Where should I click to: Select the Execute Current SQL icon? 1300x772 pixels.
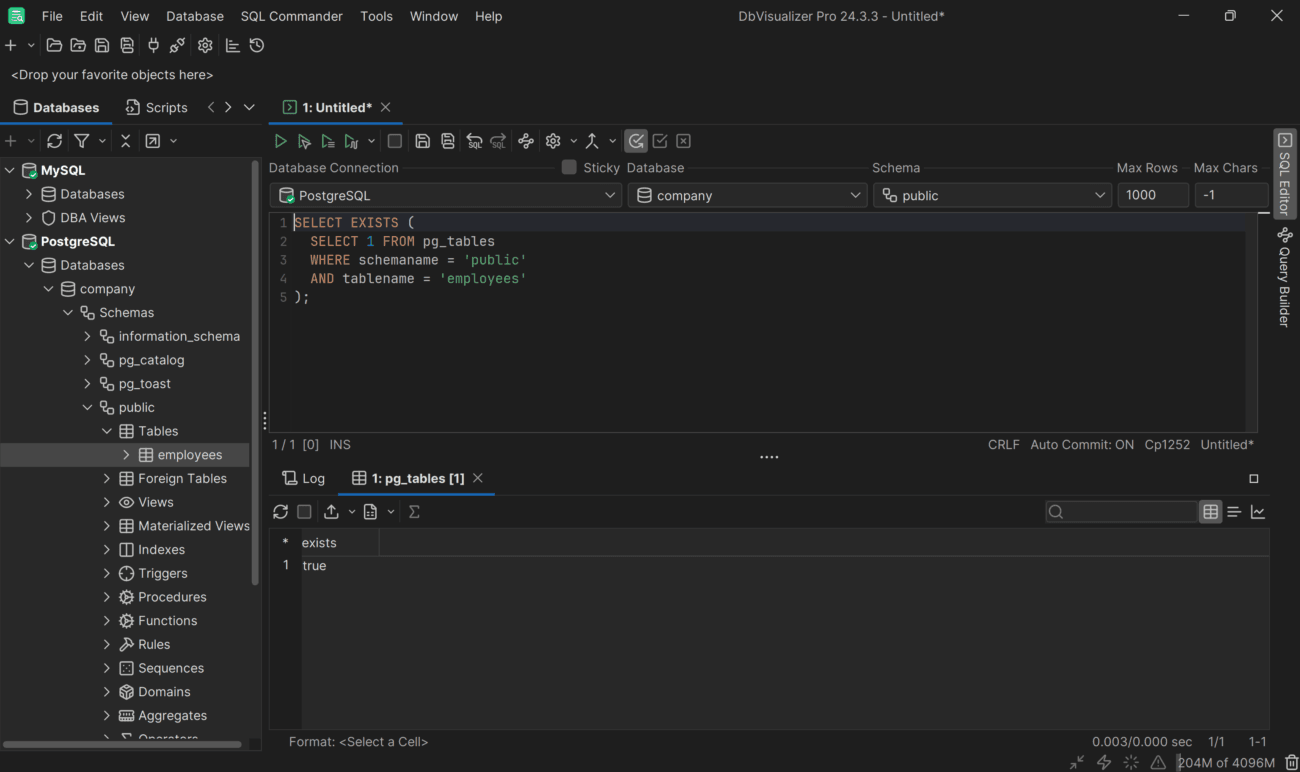click(x=304, y=140)
